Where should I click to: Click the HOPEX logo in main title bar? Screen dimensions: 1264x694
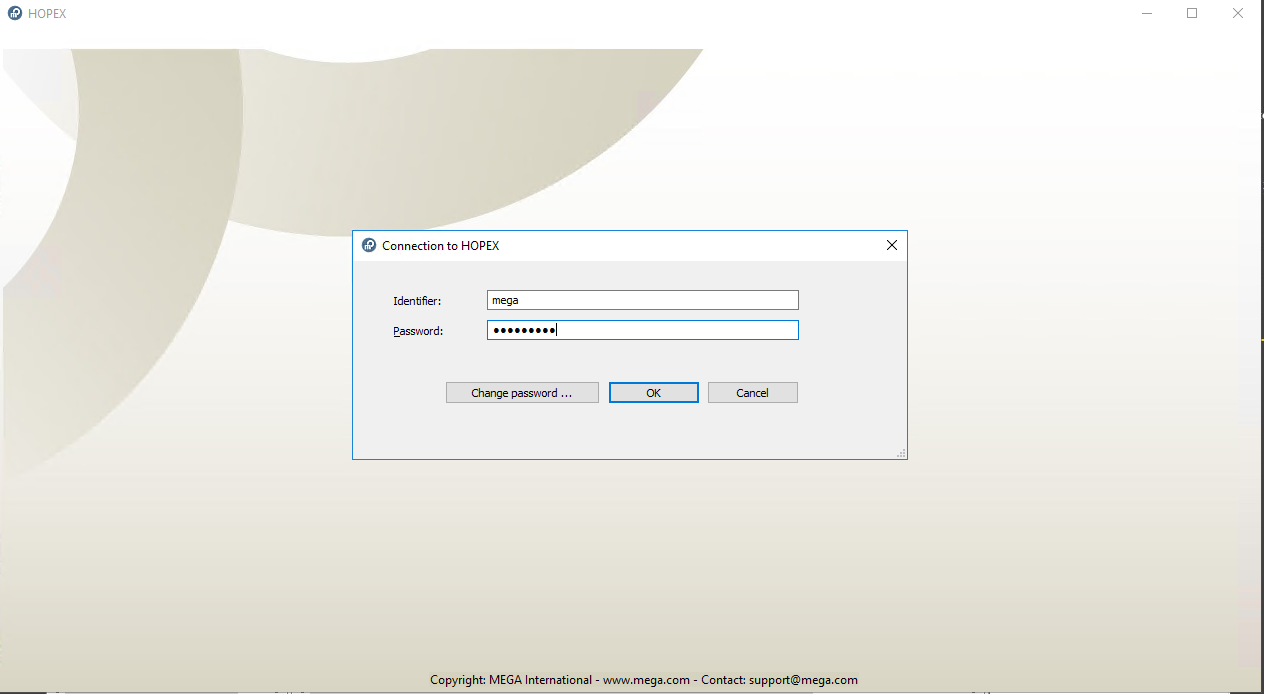[x=15, y=14]
